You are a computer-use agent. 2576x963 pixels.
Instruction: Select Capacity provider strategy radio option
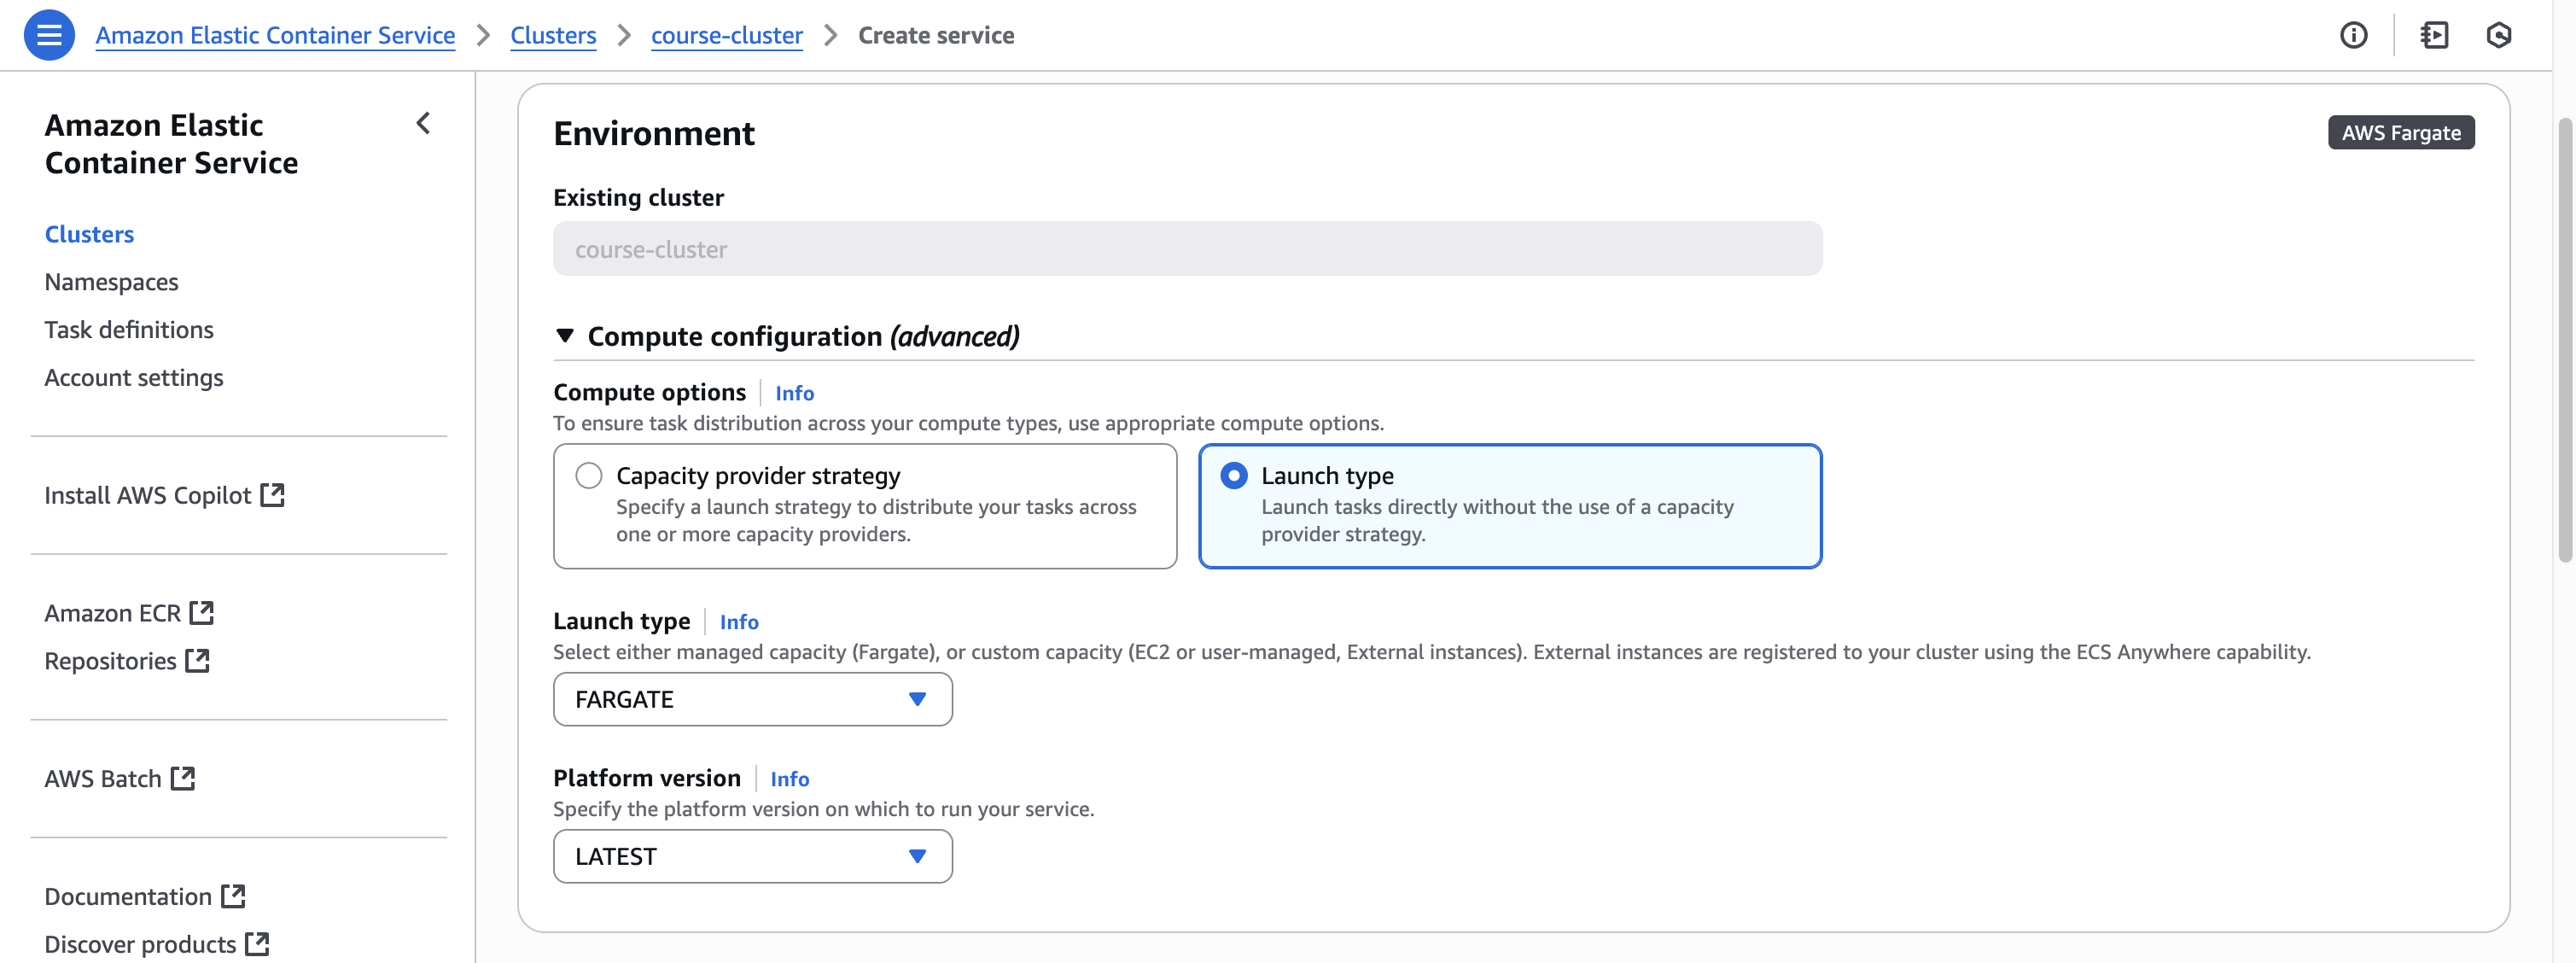pyautogui.click(x=589, y=475)
